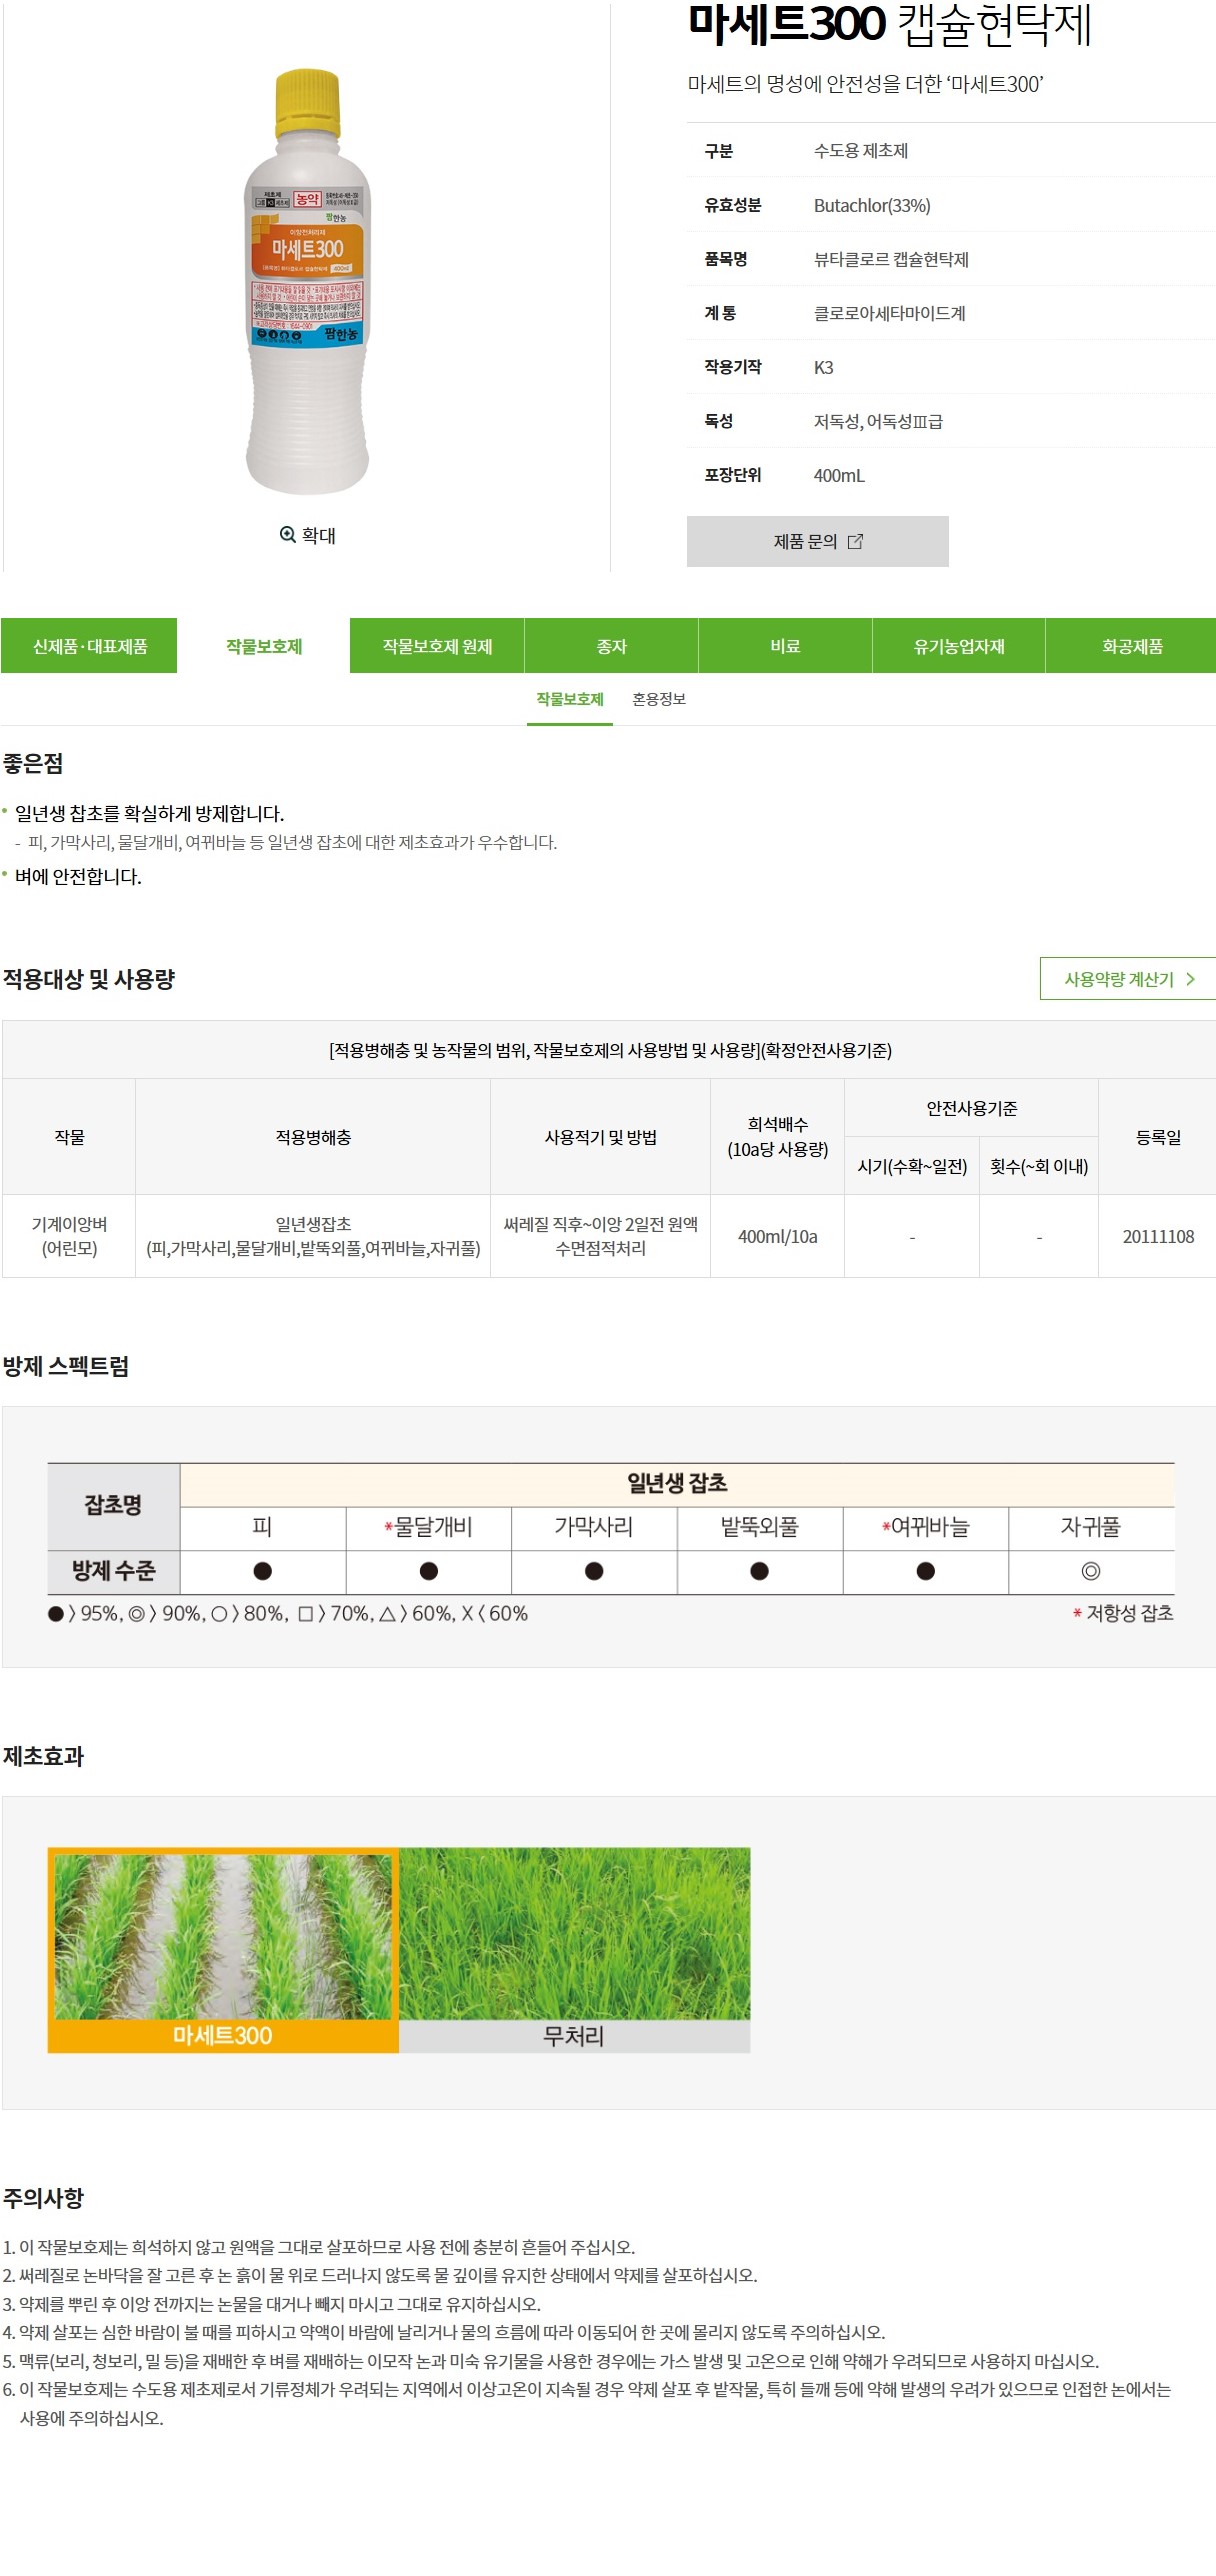
Task: Click the 희석배수 (10a당 사용량) column header
Action: (778, 1137)
